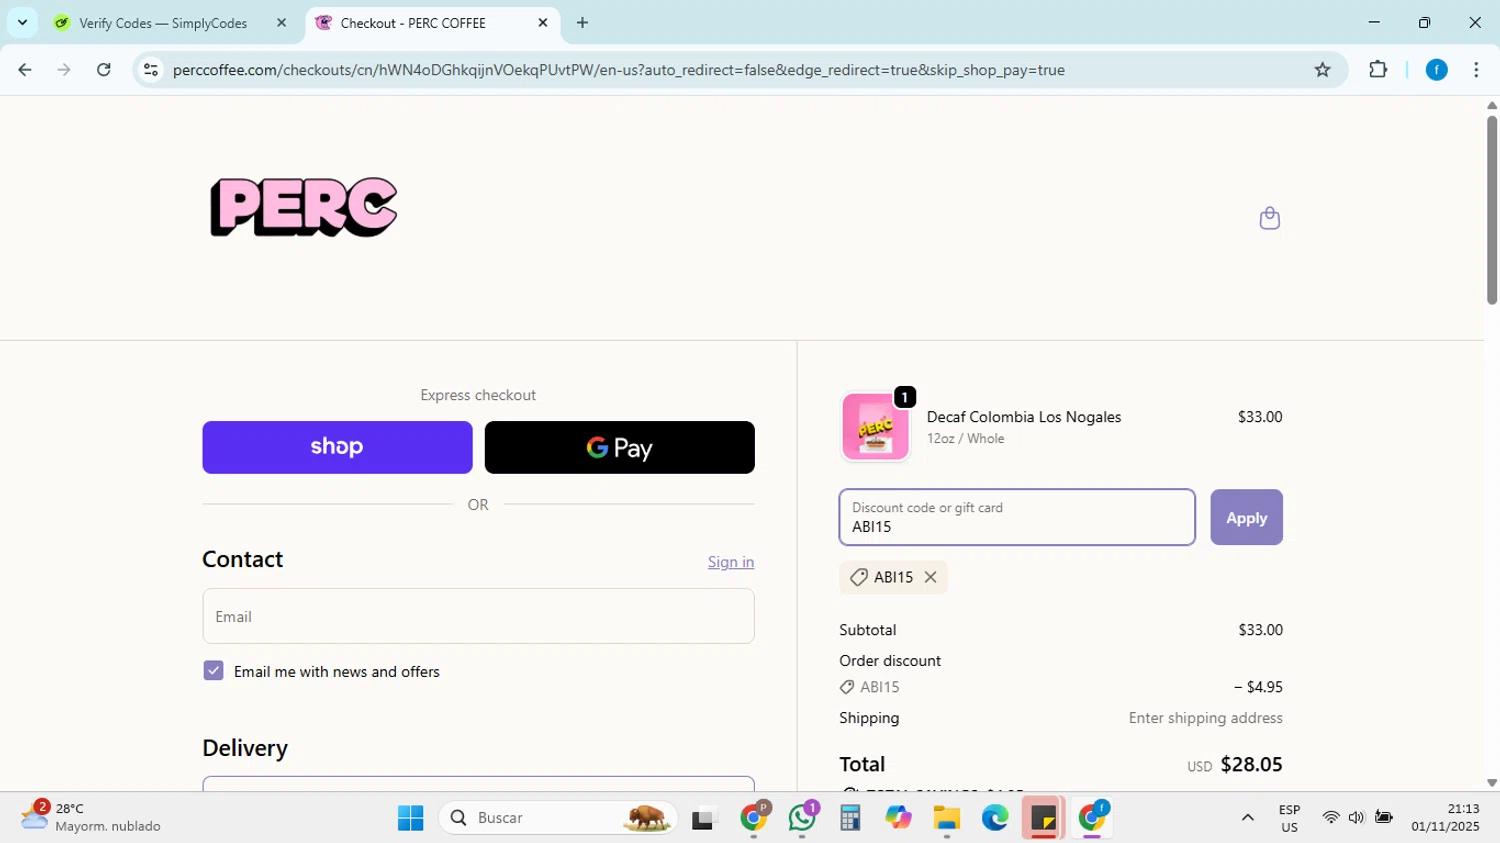The height and width of the screenshot is (843, 1500).
Task: Click the discount tag icon on the ABI15 chip
Action: coord(858,577)
